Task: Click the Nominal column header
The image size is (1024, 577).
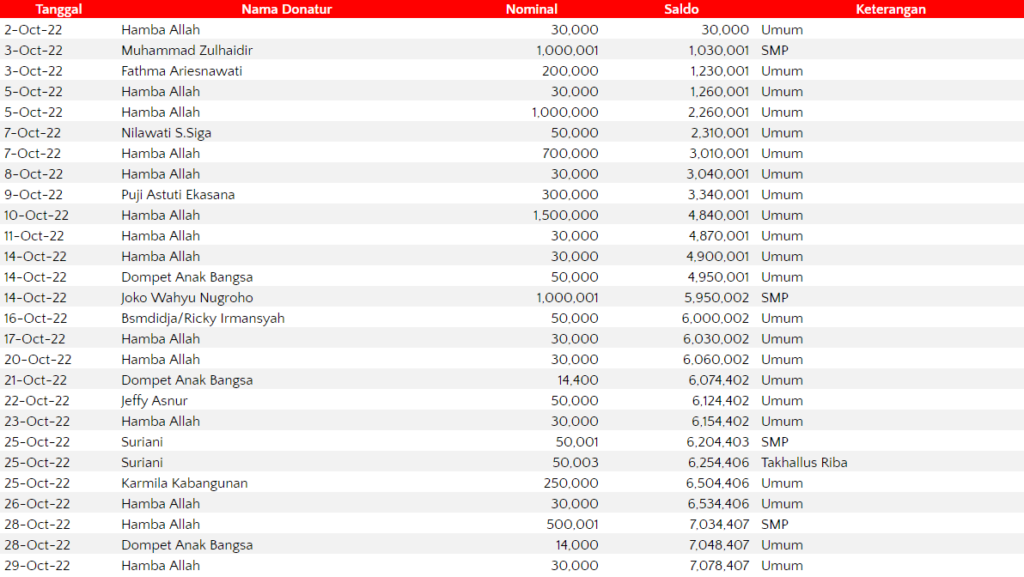Action: point(531,9)
